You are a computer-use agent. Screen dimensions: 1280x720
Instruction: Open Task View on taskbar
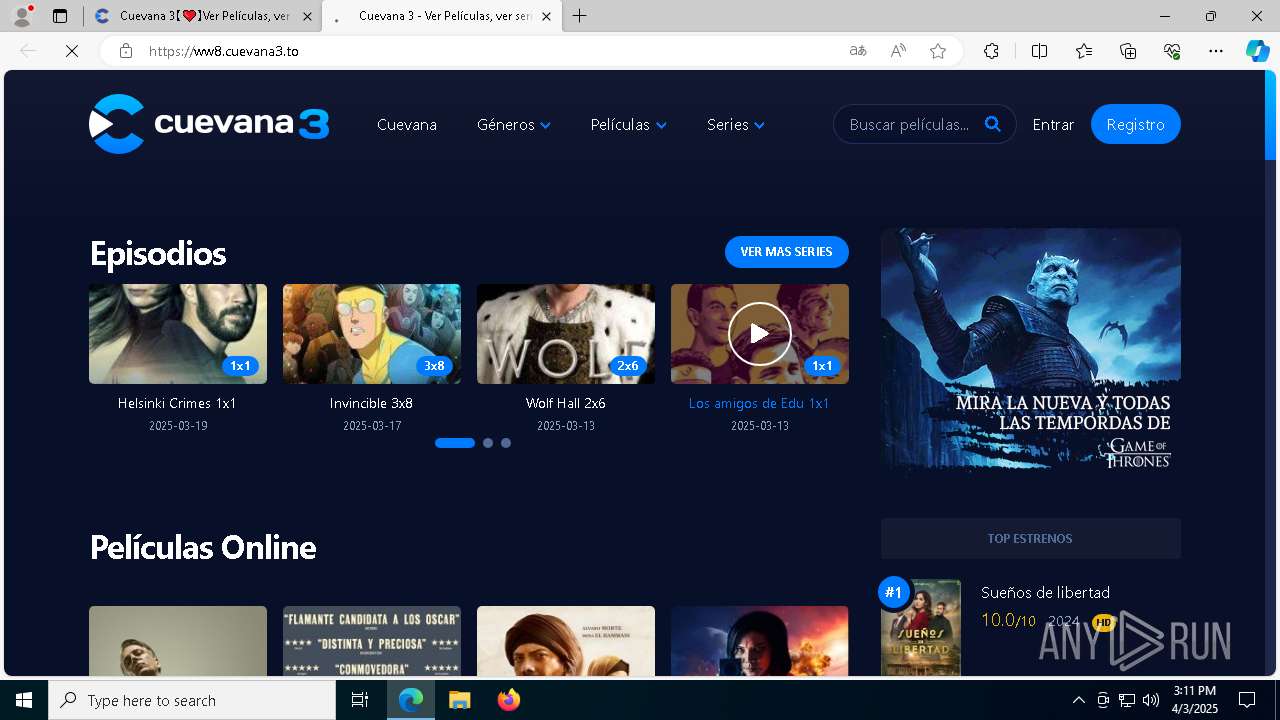(360, 700)
